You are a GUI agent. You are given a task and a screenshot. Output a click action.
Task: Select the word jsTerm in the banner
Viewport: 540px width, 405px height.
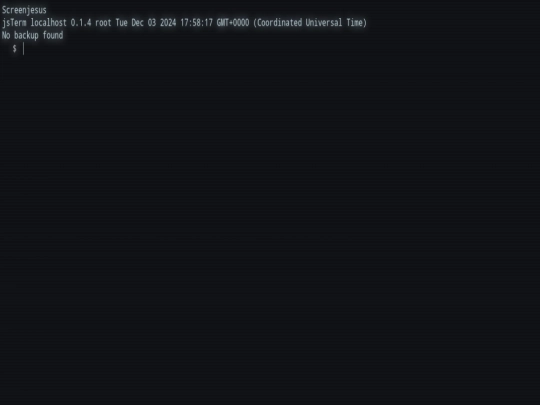[x=14, y=23]
